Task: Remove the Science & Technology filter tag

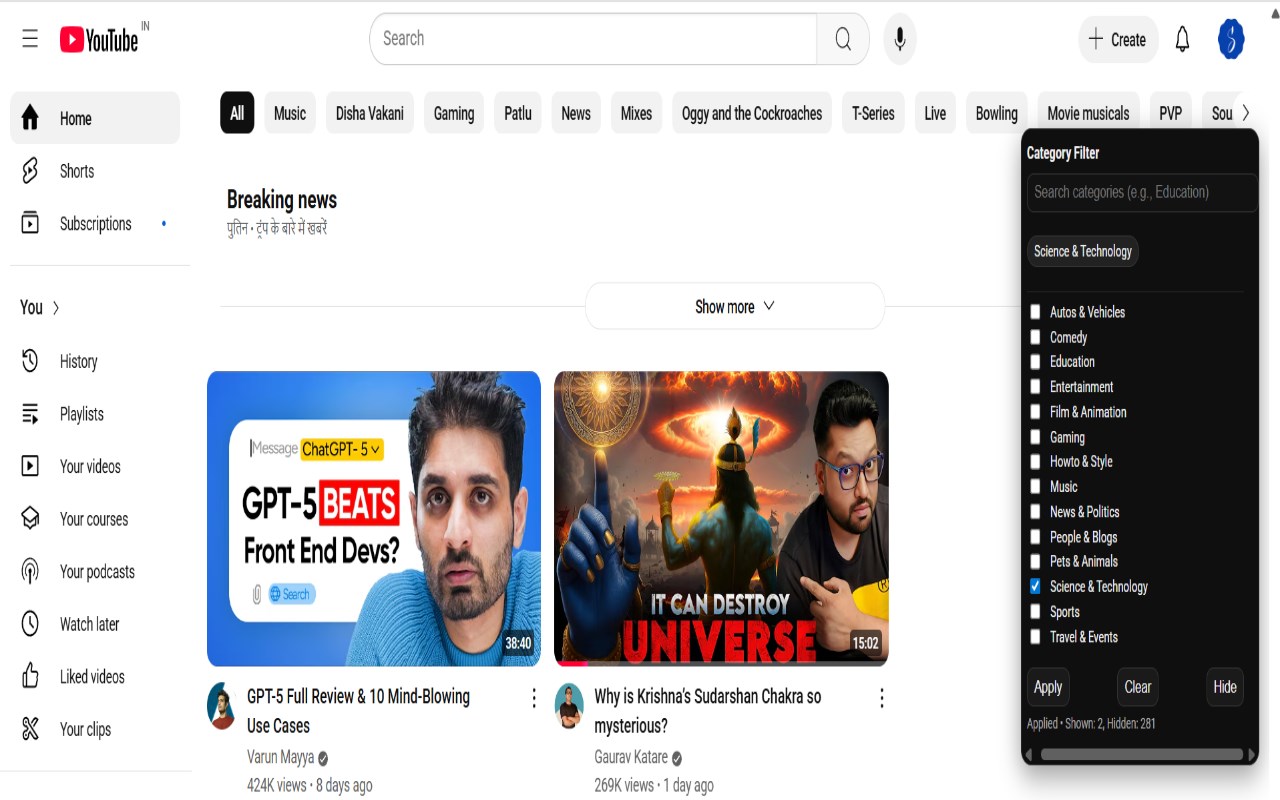Action: pyautogui.click(x=1083, y=251)
